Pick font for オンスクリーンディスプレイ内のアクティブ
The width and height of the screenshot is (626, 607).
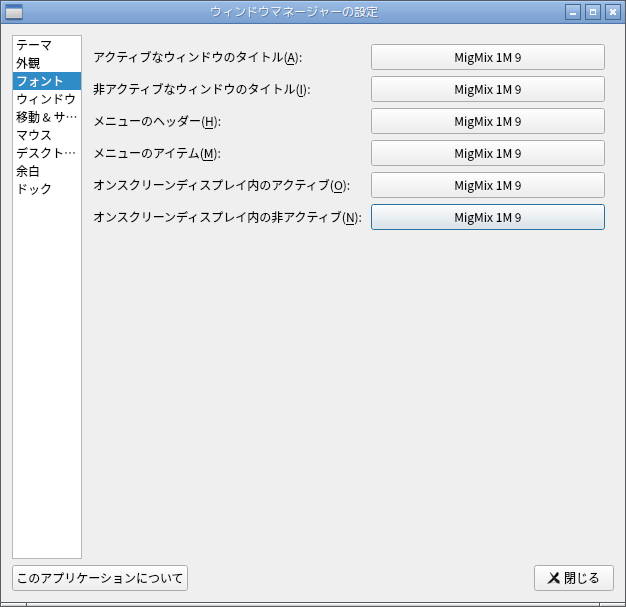tap(487, 185)
